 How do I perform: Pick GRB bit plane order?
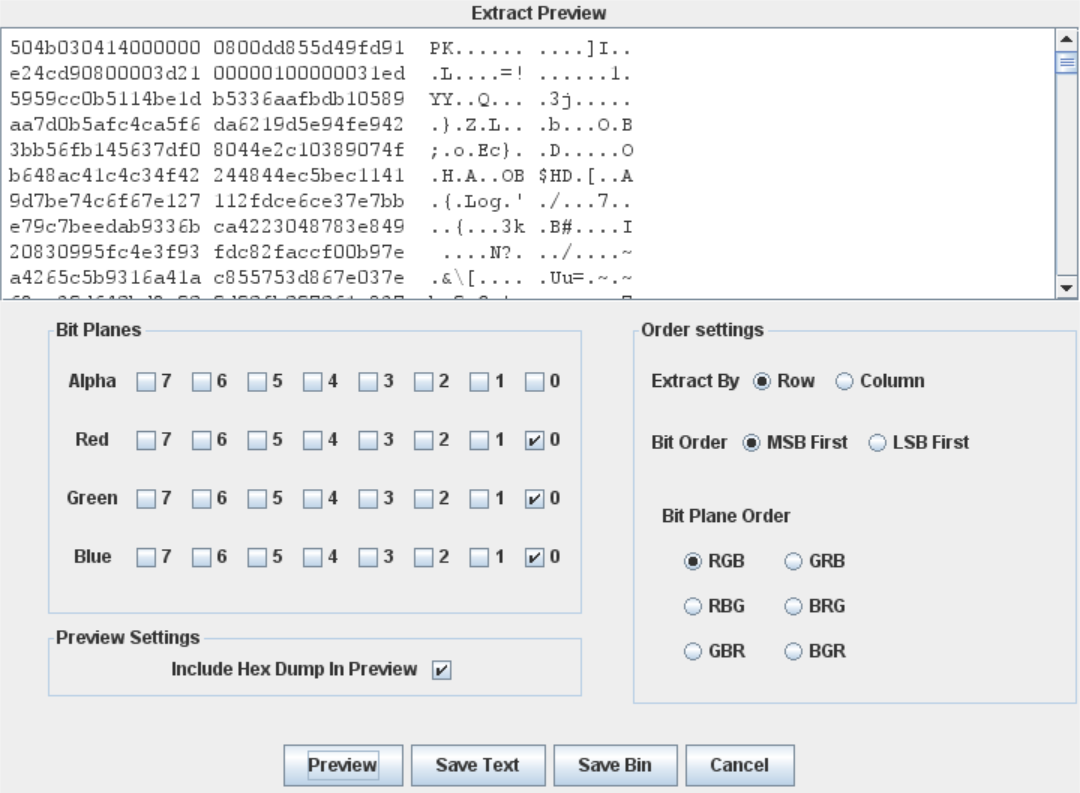(793, 562)
